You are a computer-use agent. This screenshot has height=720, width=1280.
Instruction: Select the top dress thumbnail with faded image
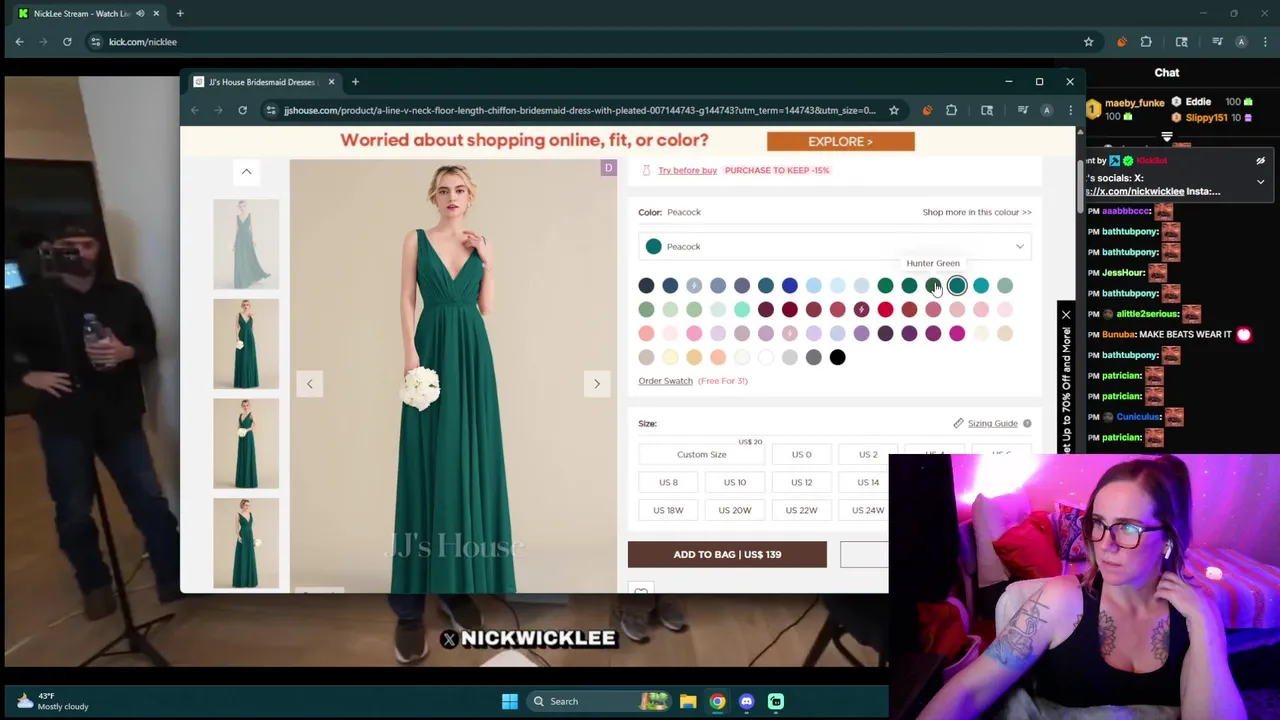pyautogui.click(x=246, y=244)
